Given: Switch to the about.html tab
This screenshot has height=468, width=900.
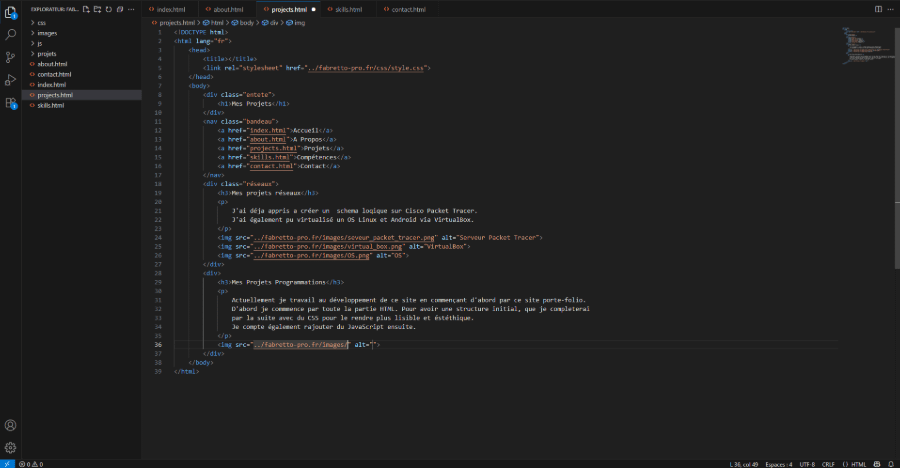Looking at the screenshot, I should [228, 9].
